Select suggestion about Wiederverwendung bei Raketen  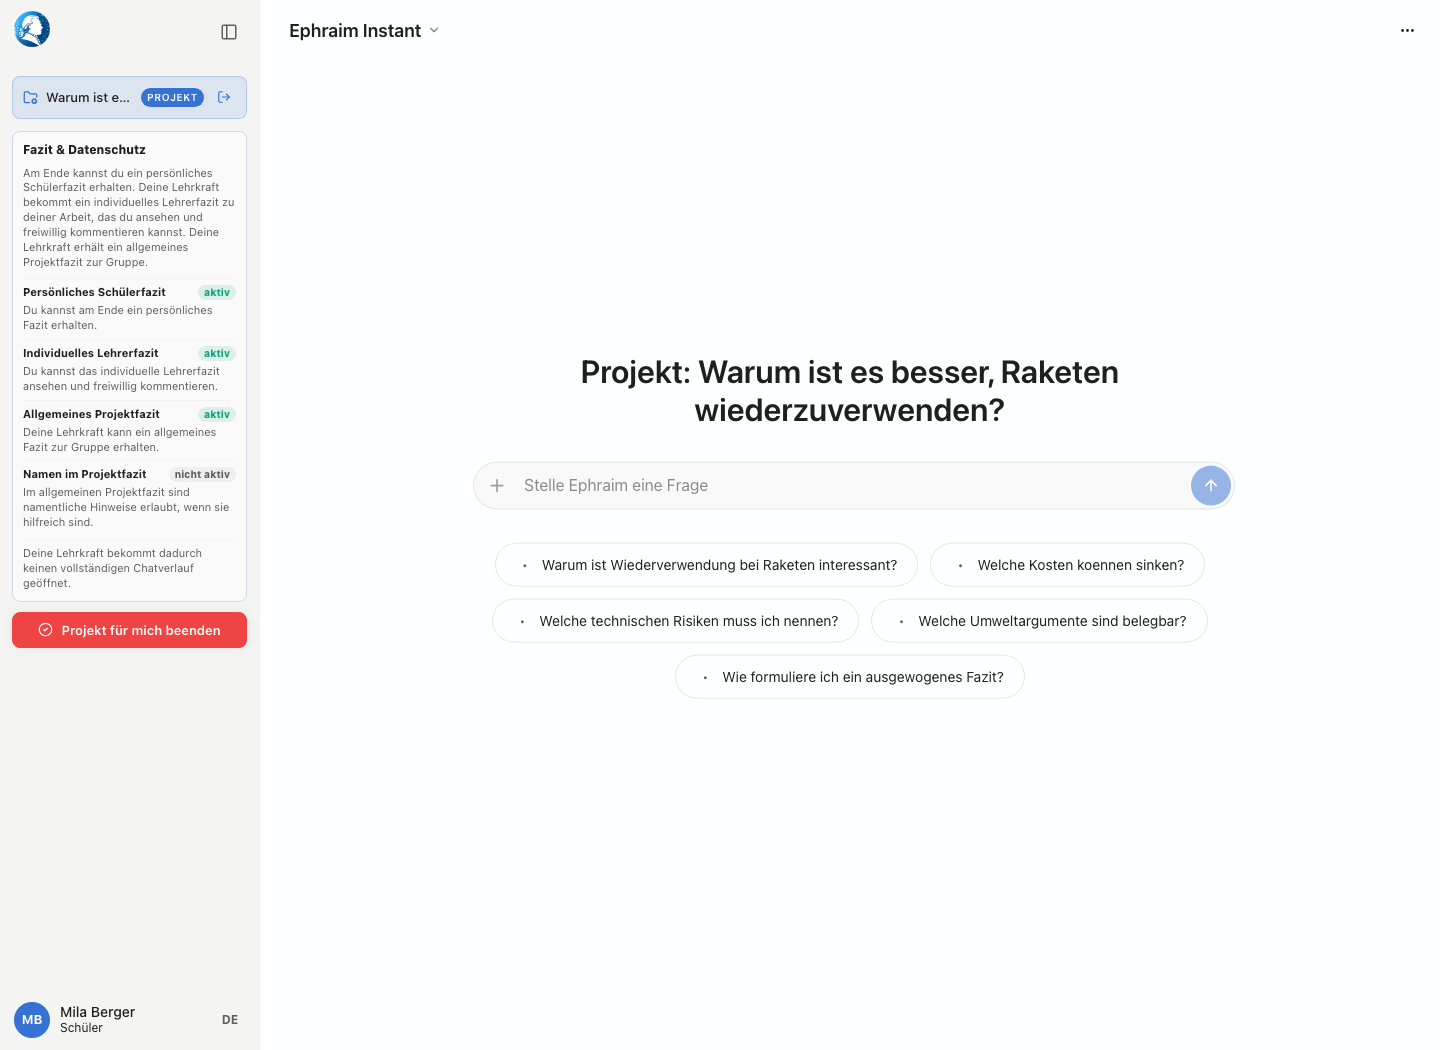pyautogui.click(x=706, y=565)
